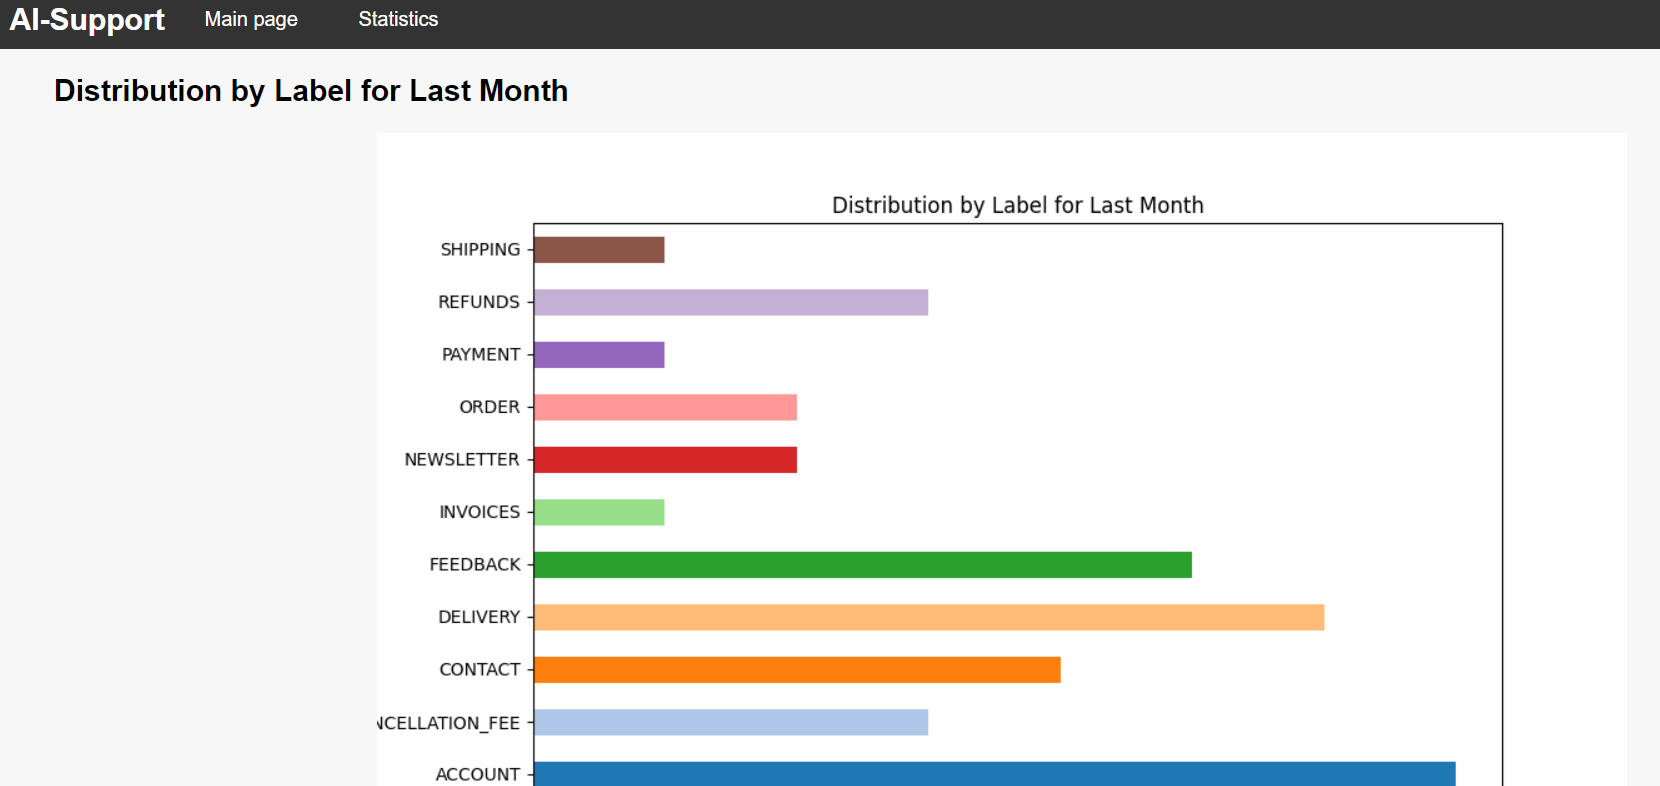The height and width of the screenshot is (786, 1660).
Task: Click the CONTACT axis label
Action: point(480,670)
